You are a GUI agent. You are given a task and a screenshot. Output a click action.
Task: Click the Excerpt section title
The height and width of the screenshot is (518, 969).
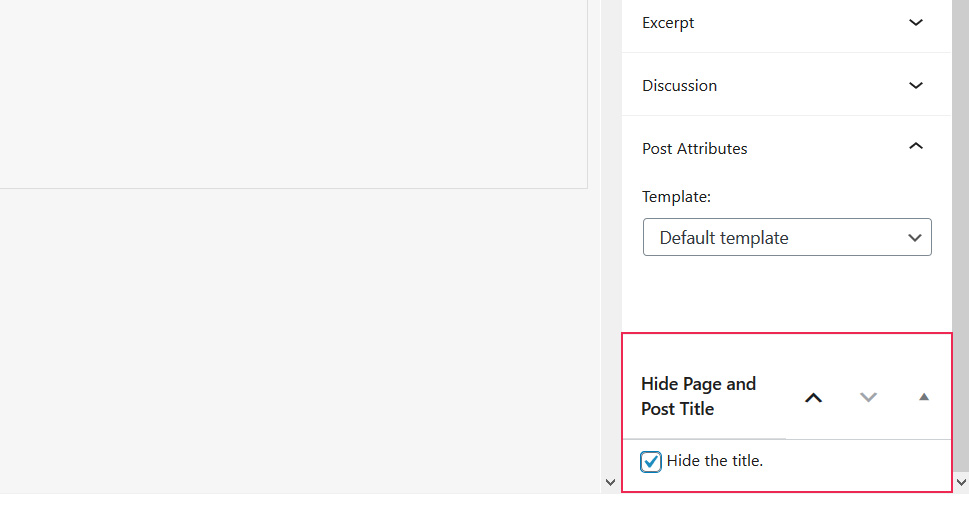[668, 22]
